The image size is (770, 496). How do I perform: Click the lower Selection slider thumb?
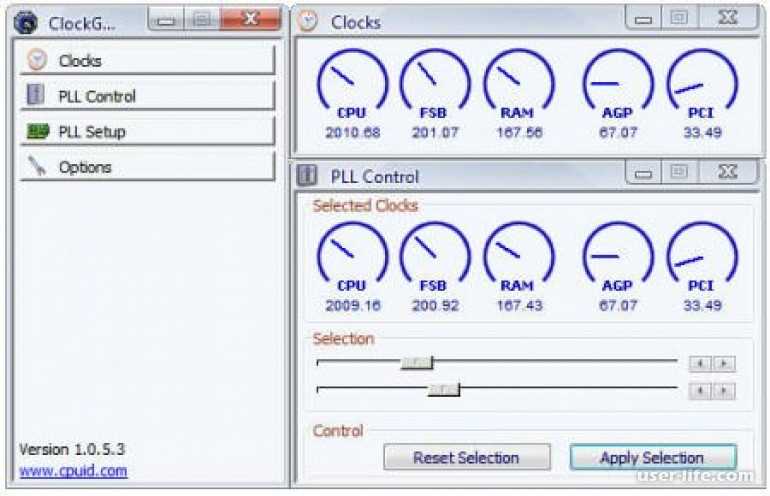[x=444, y=389]
